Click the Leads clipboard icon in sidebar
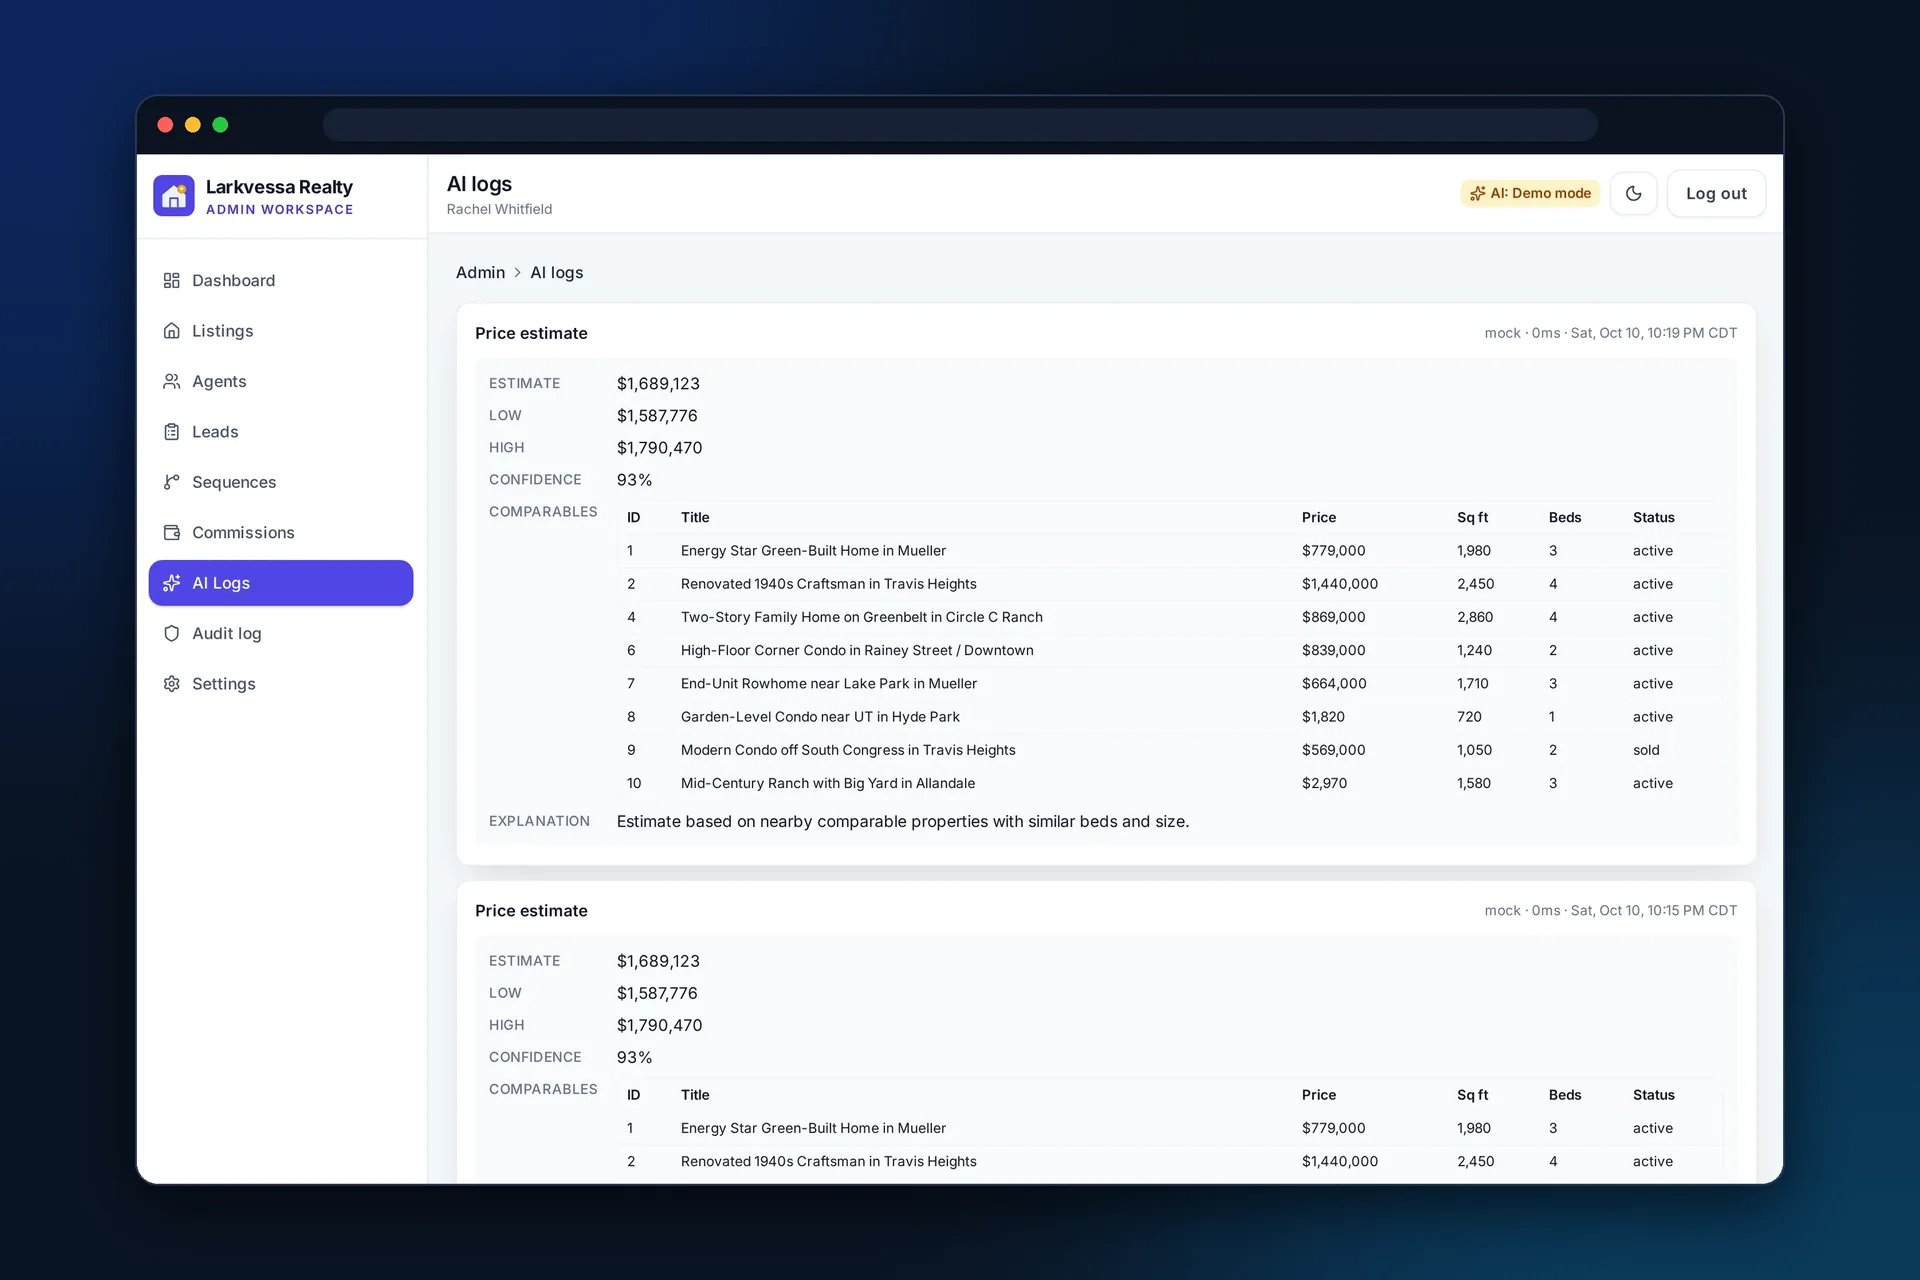 [172, 432]
